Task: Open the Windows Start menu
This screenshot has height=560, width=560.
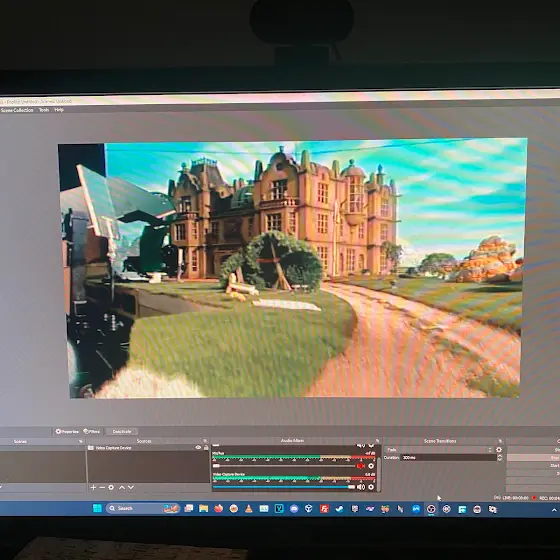Action: [97, 508]
